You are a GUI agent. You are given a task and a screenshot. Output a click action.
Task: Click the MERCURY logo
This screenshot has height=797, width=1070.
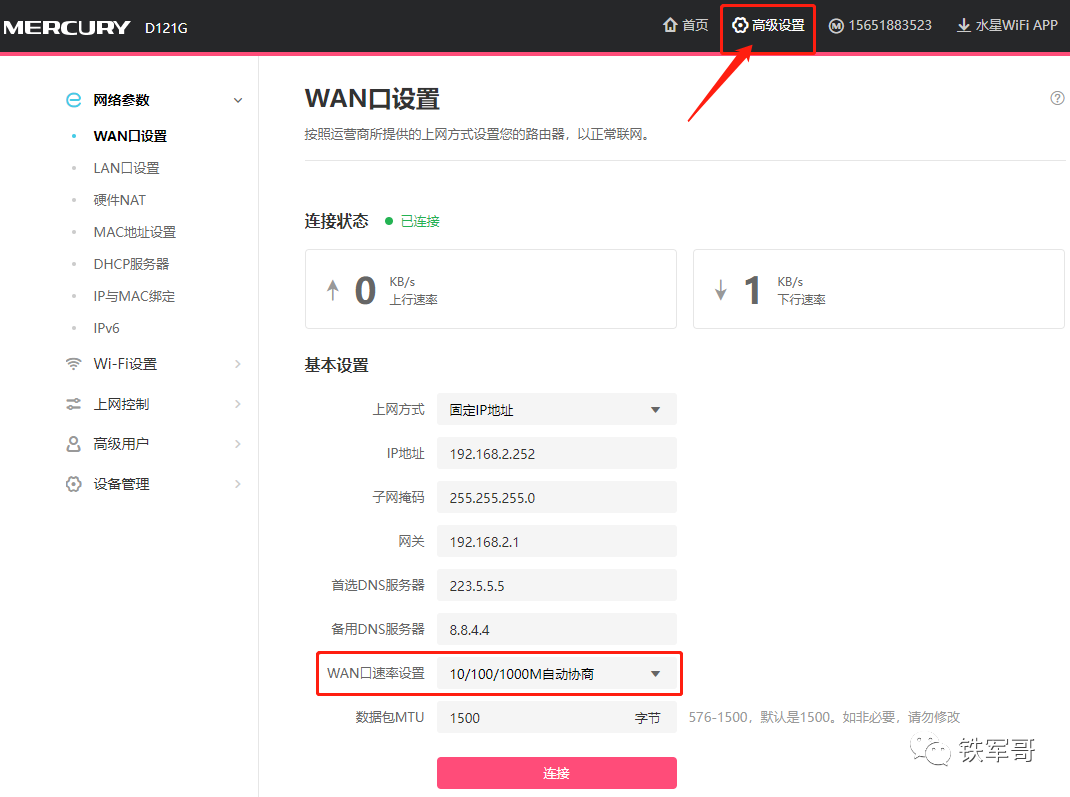(66, 27)
